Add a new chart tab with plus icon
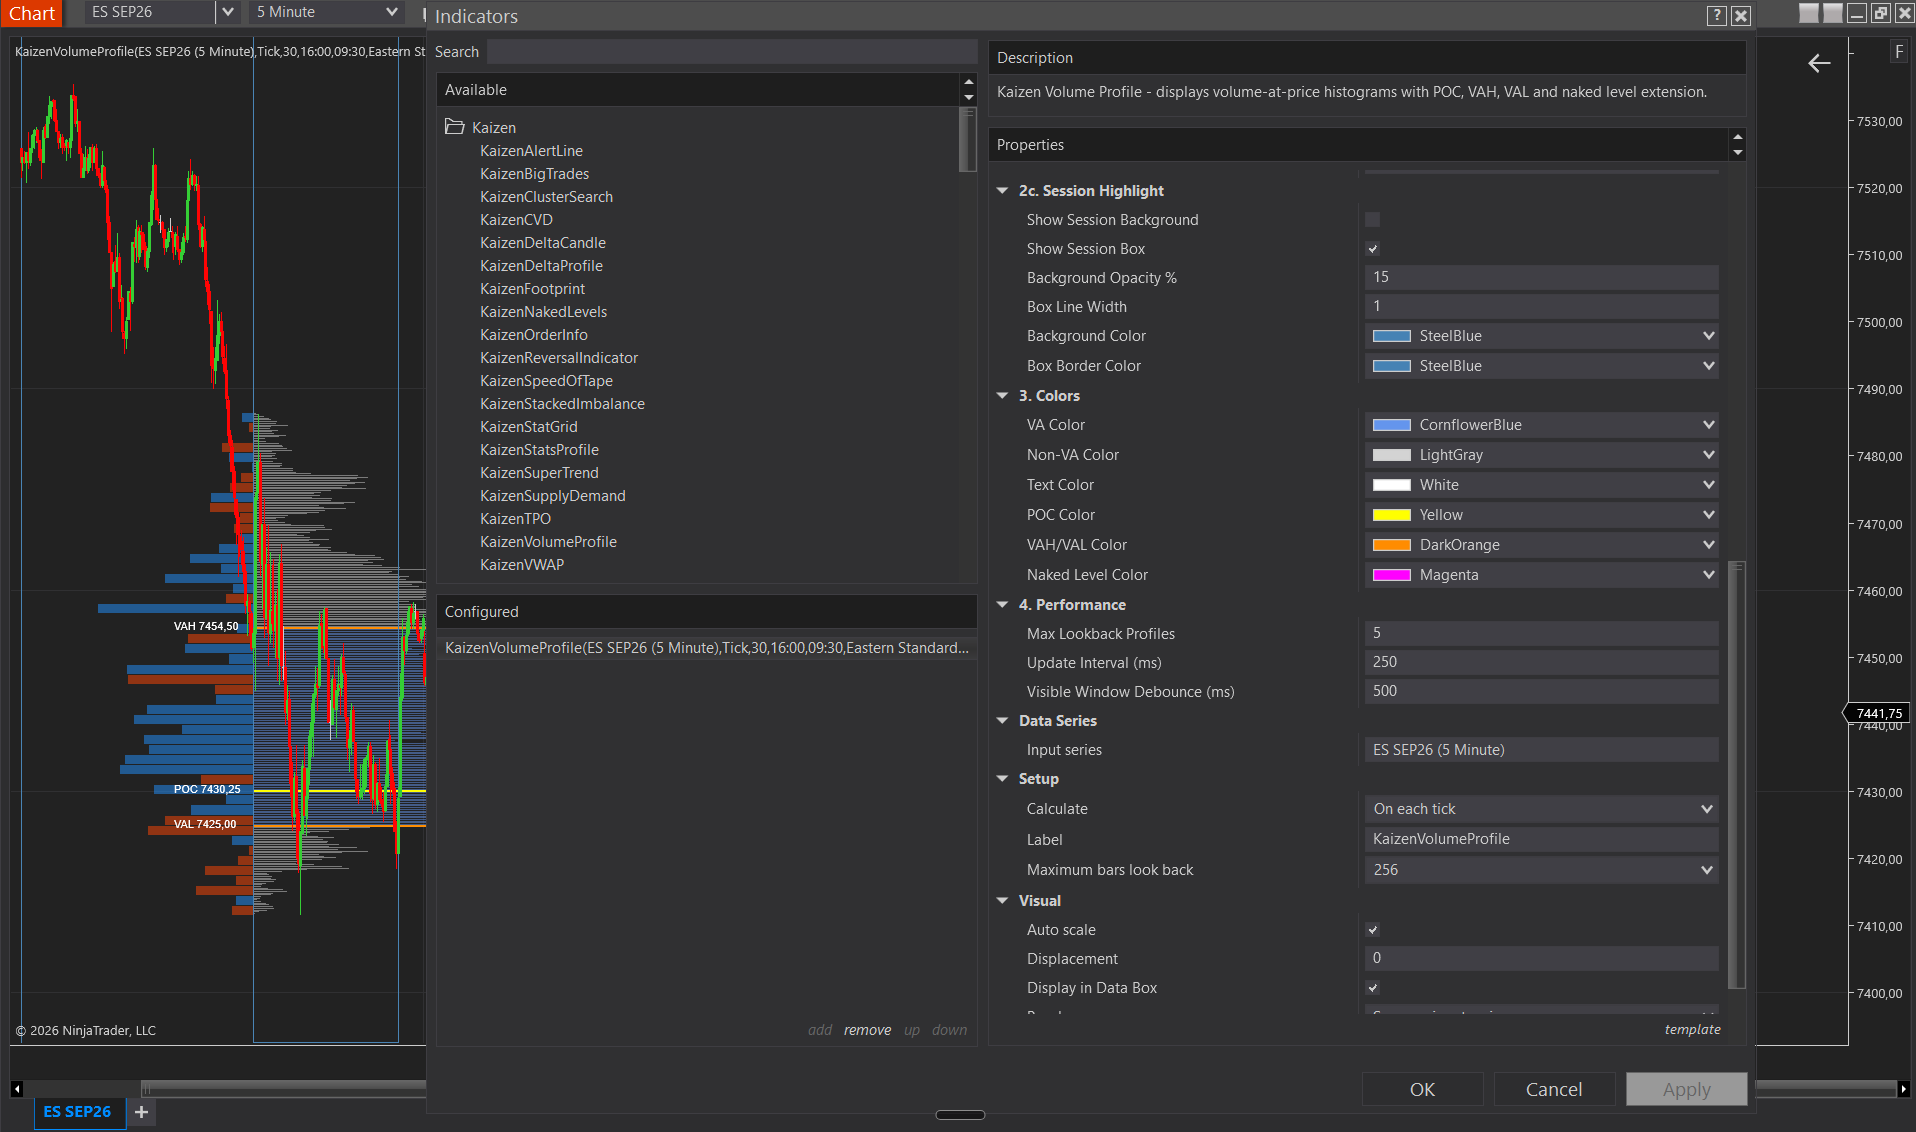 (141, 1112)
